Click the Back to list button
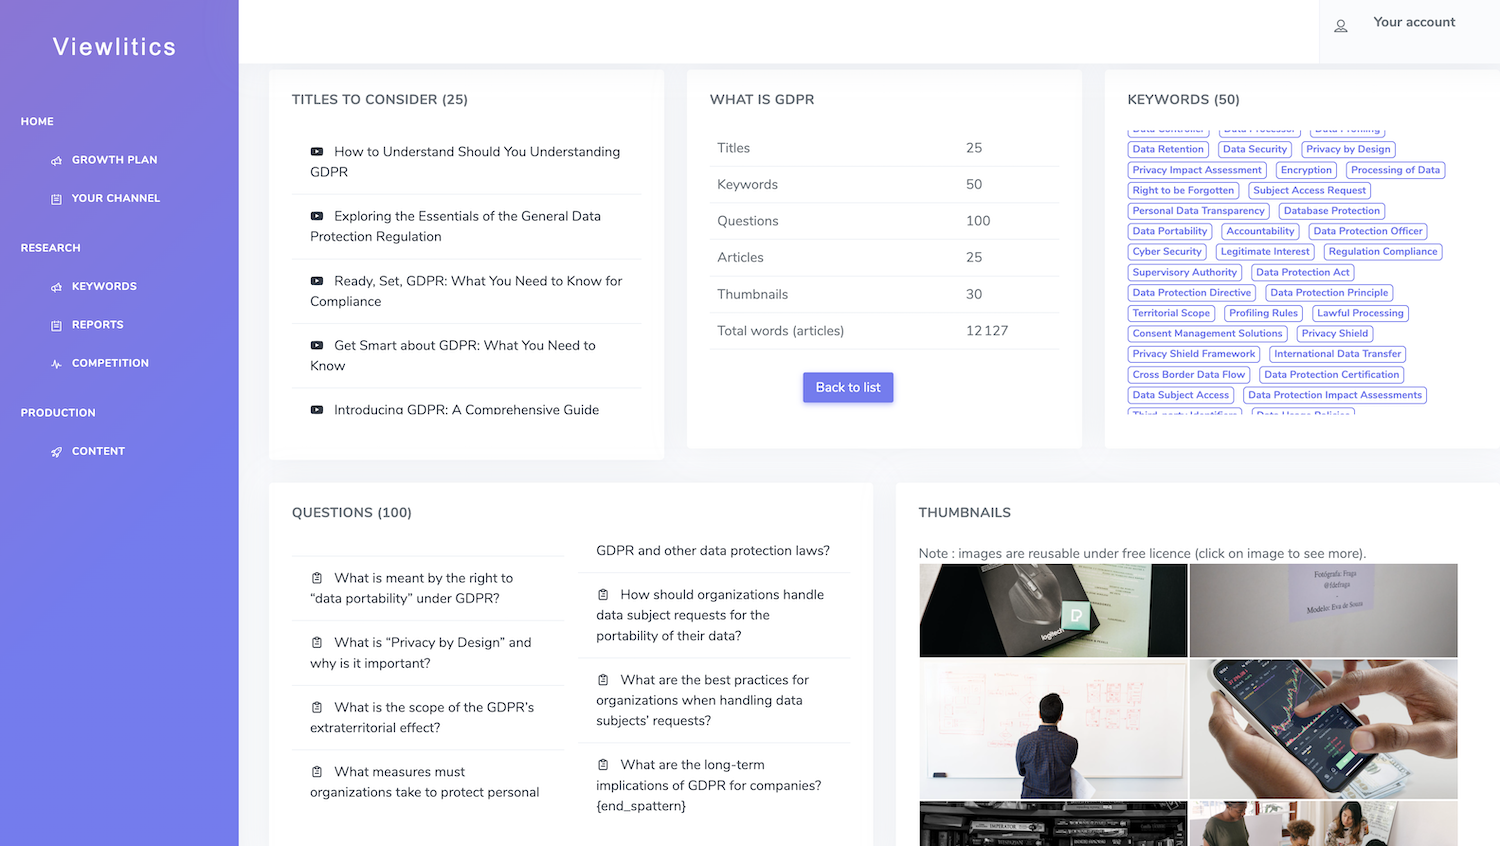This screenshot has width=1500, height=846. pos(848,388)
